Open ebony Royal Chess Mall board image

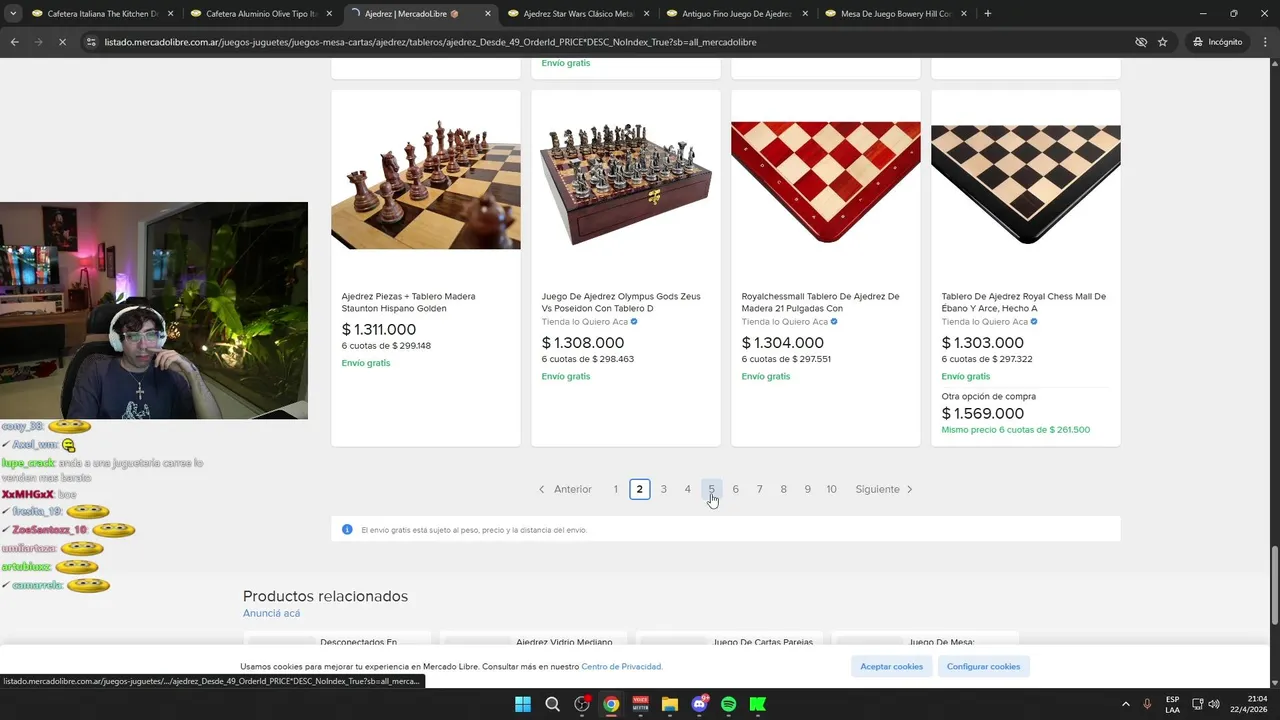[x=1026, y=184]
